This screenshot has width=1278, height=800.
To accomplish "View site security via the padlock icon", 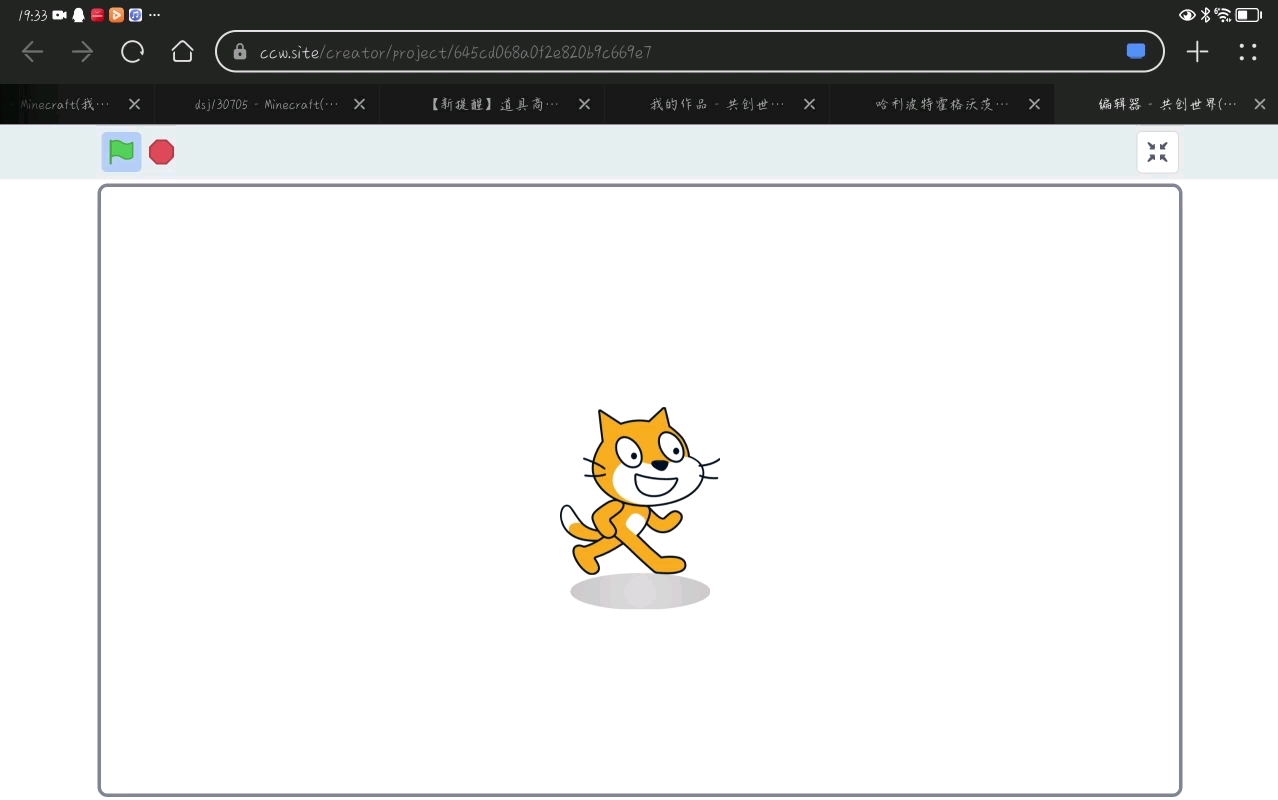I will tap(241, 51).
